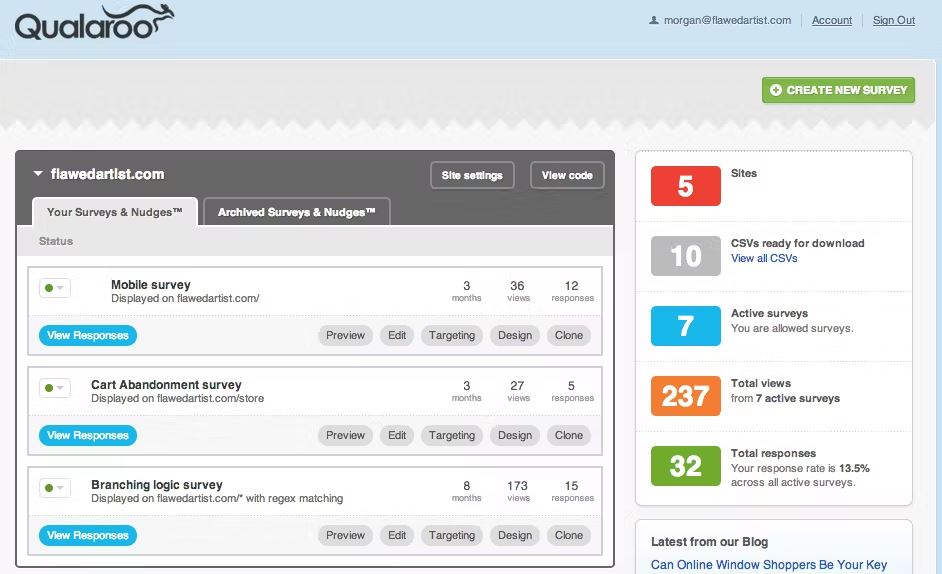Viewport: 942px width, 574px height.
Task: Click the Mobile survey title
Action: pos(151,285)
